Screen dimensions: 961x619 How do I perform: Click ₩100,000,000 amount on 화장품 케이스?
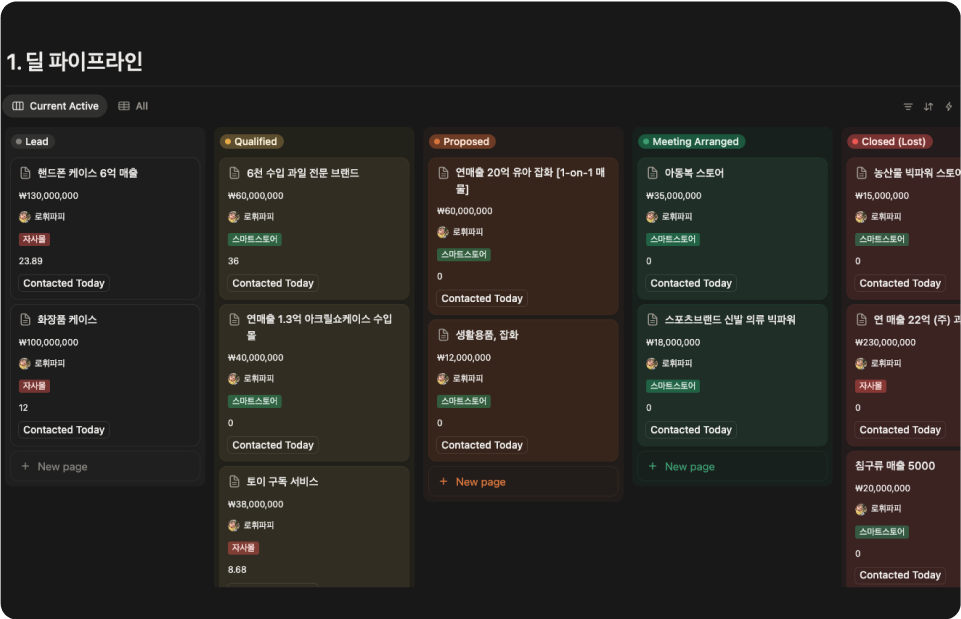click(48, 343)
